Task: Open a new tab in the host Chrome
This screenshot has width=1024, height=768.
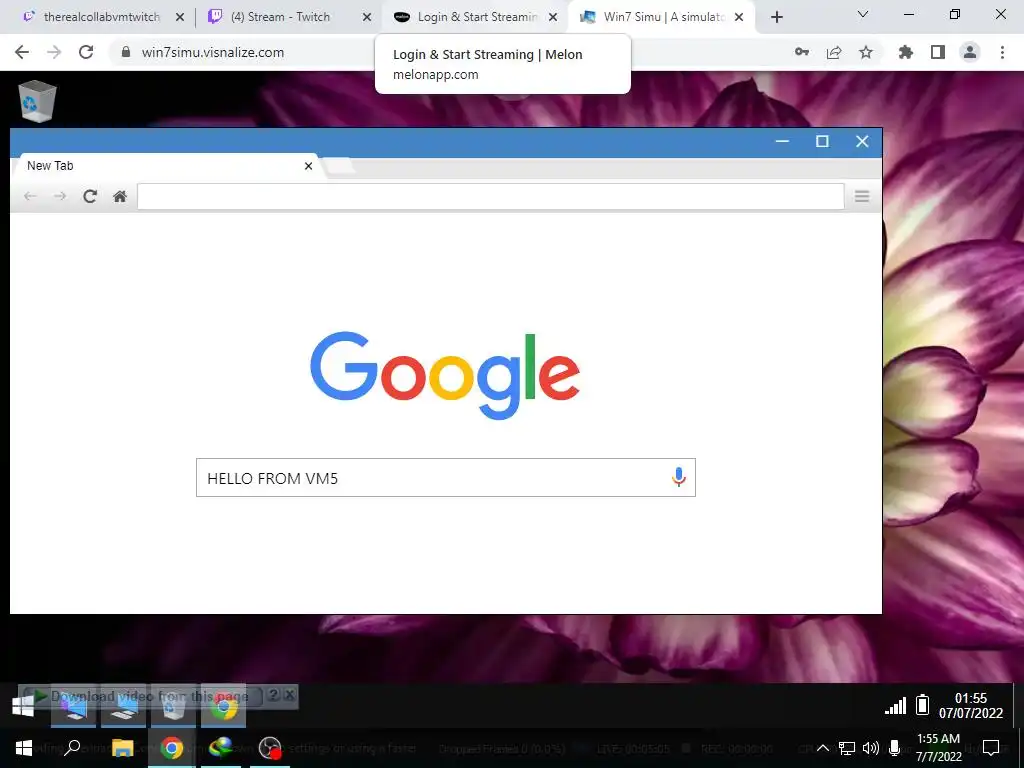Action: [x=776, y=18]
